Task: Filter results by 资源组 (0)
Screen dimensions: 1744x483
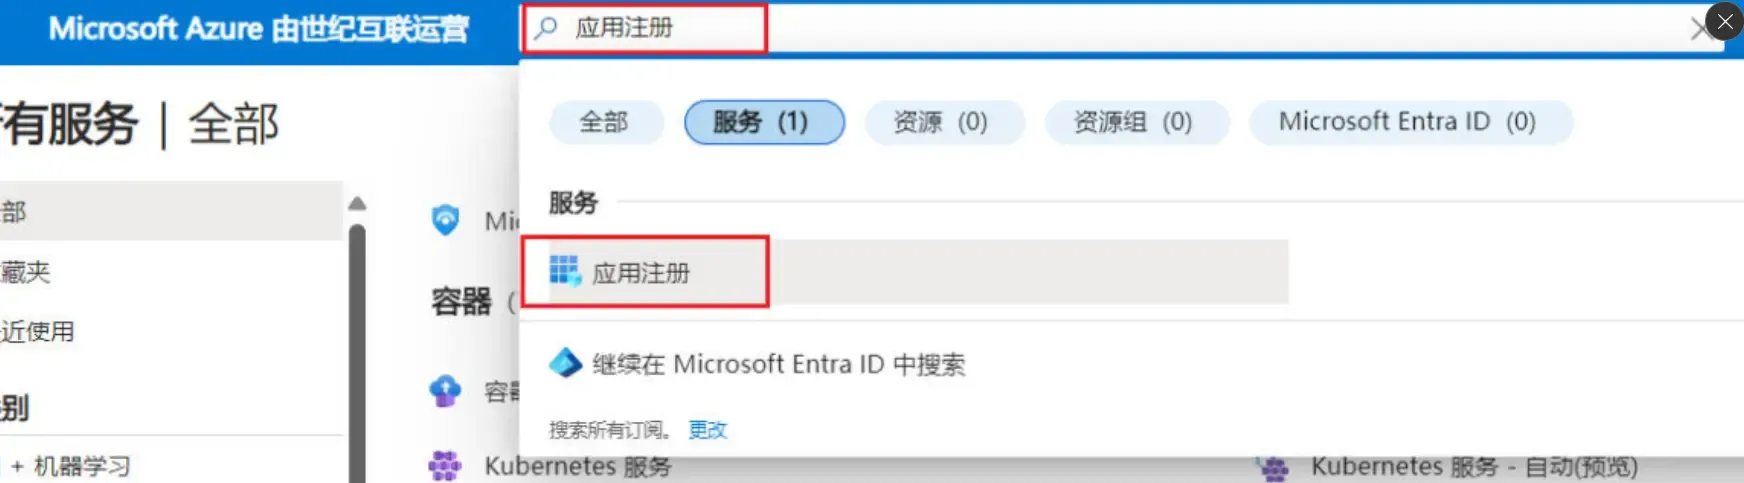Action: coord(1134,122)
